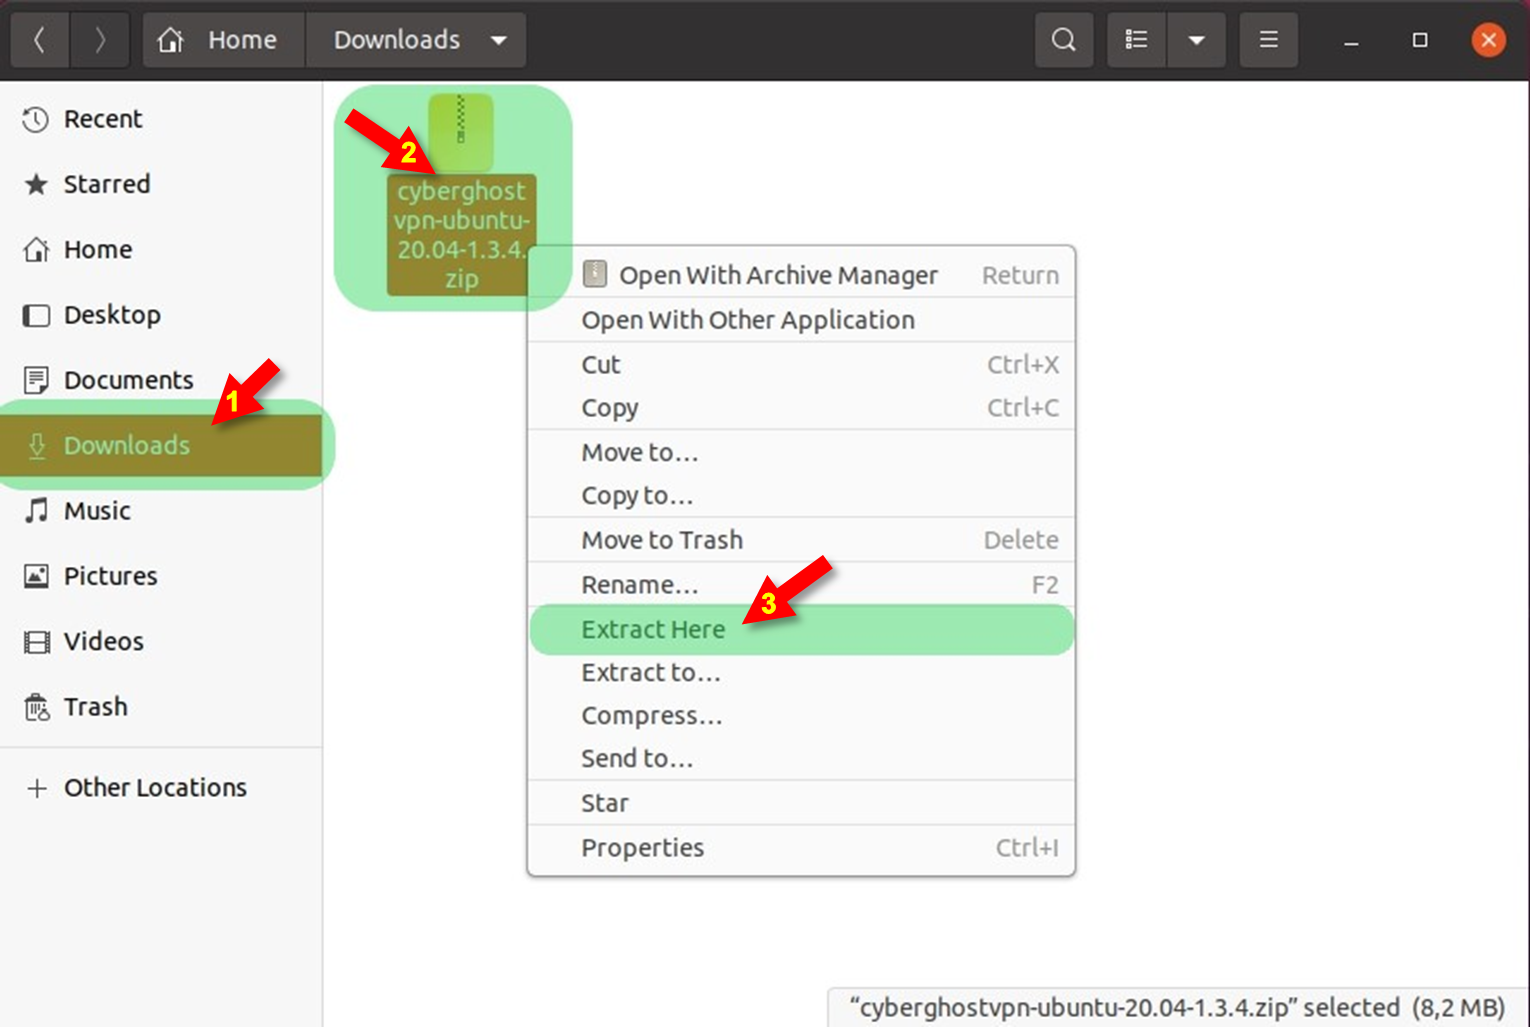
Task: Minimize the file manager window
Action: (x=1351, y=41)
